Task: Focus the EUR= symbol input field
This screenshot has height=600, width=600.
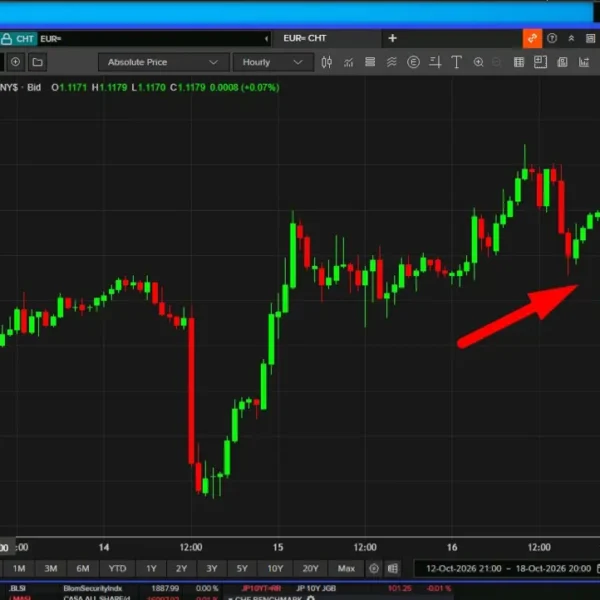Action: tap(151, 39)
